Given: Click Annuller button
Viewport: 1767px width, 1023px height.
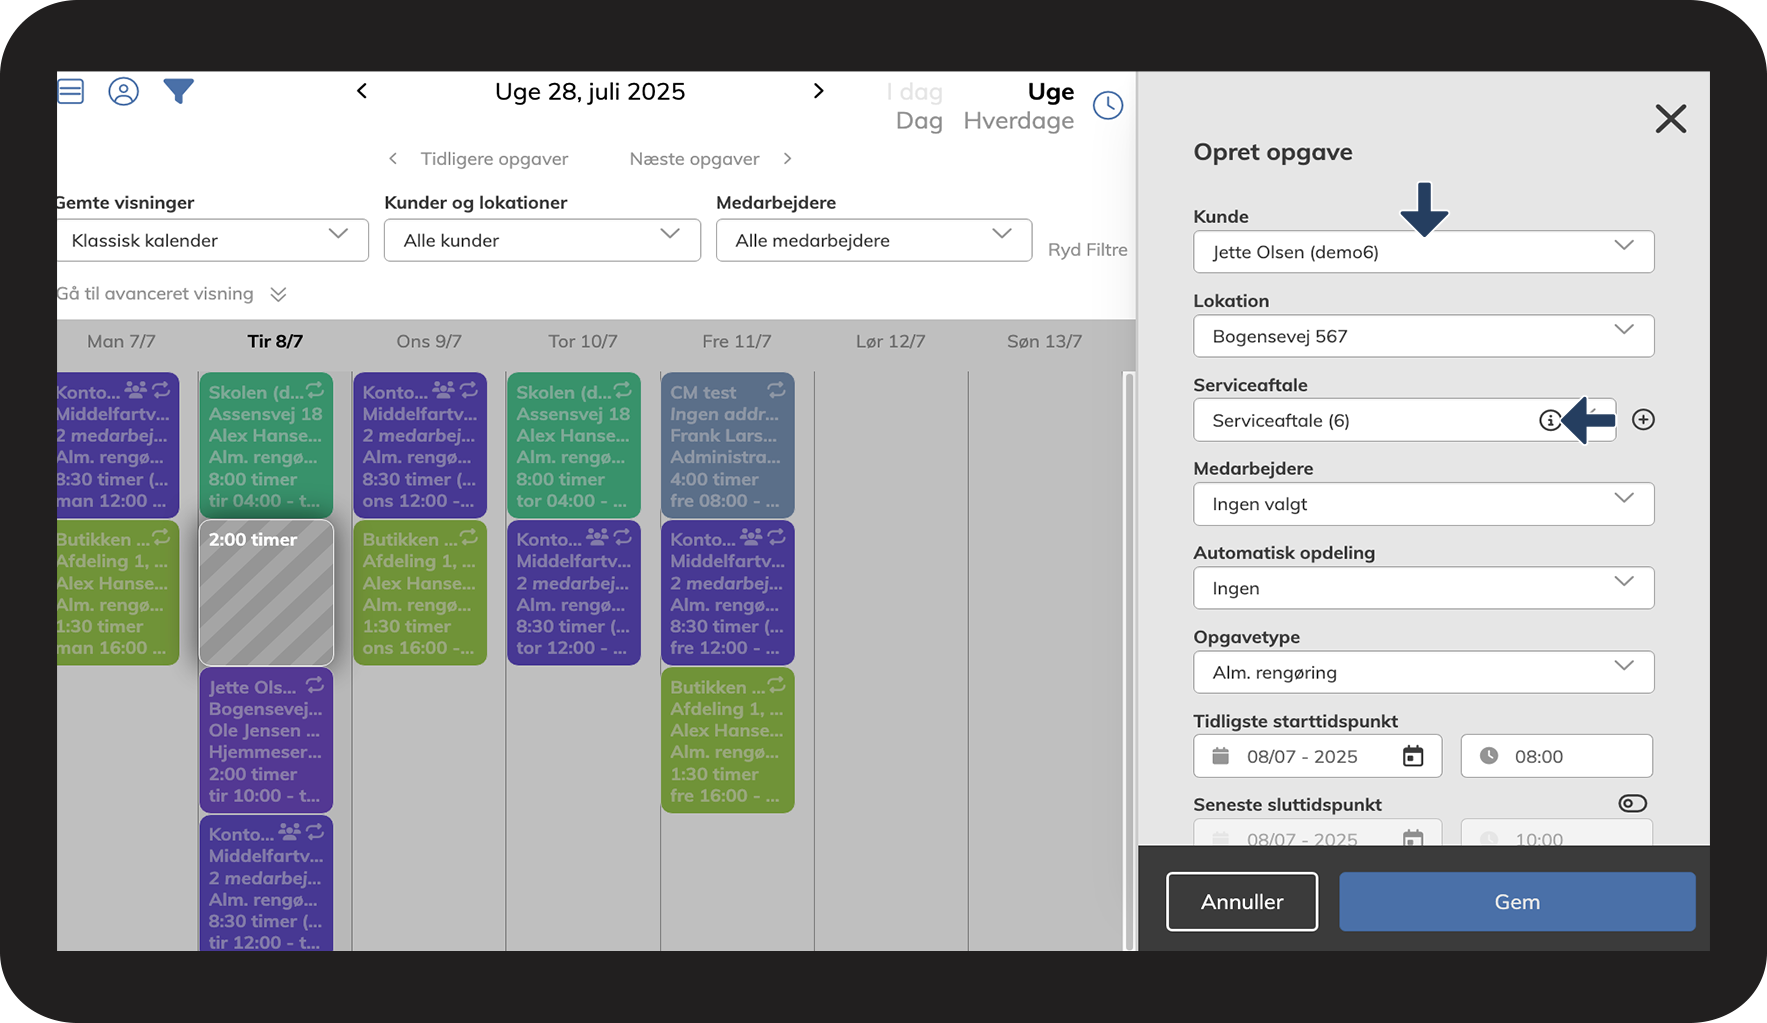Looking at the screenshot, I should click(1242, 902).
